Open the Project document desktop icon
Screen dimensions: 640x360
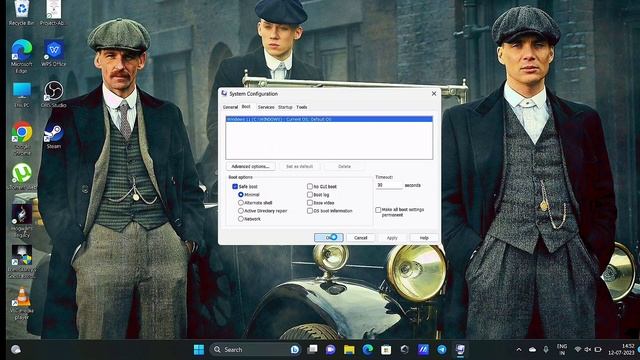(x=53, y=12)
